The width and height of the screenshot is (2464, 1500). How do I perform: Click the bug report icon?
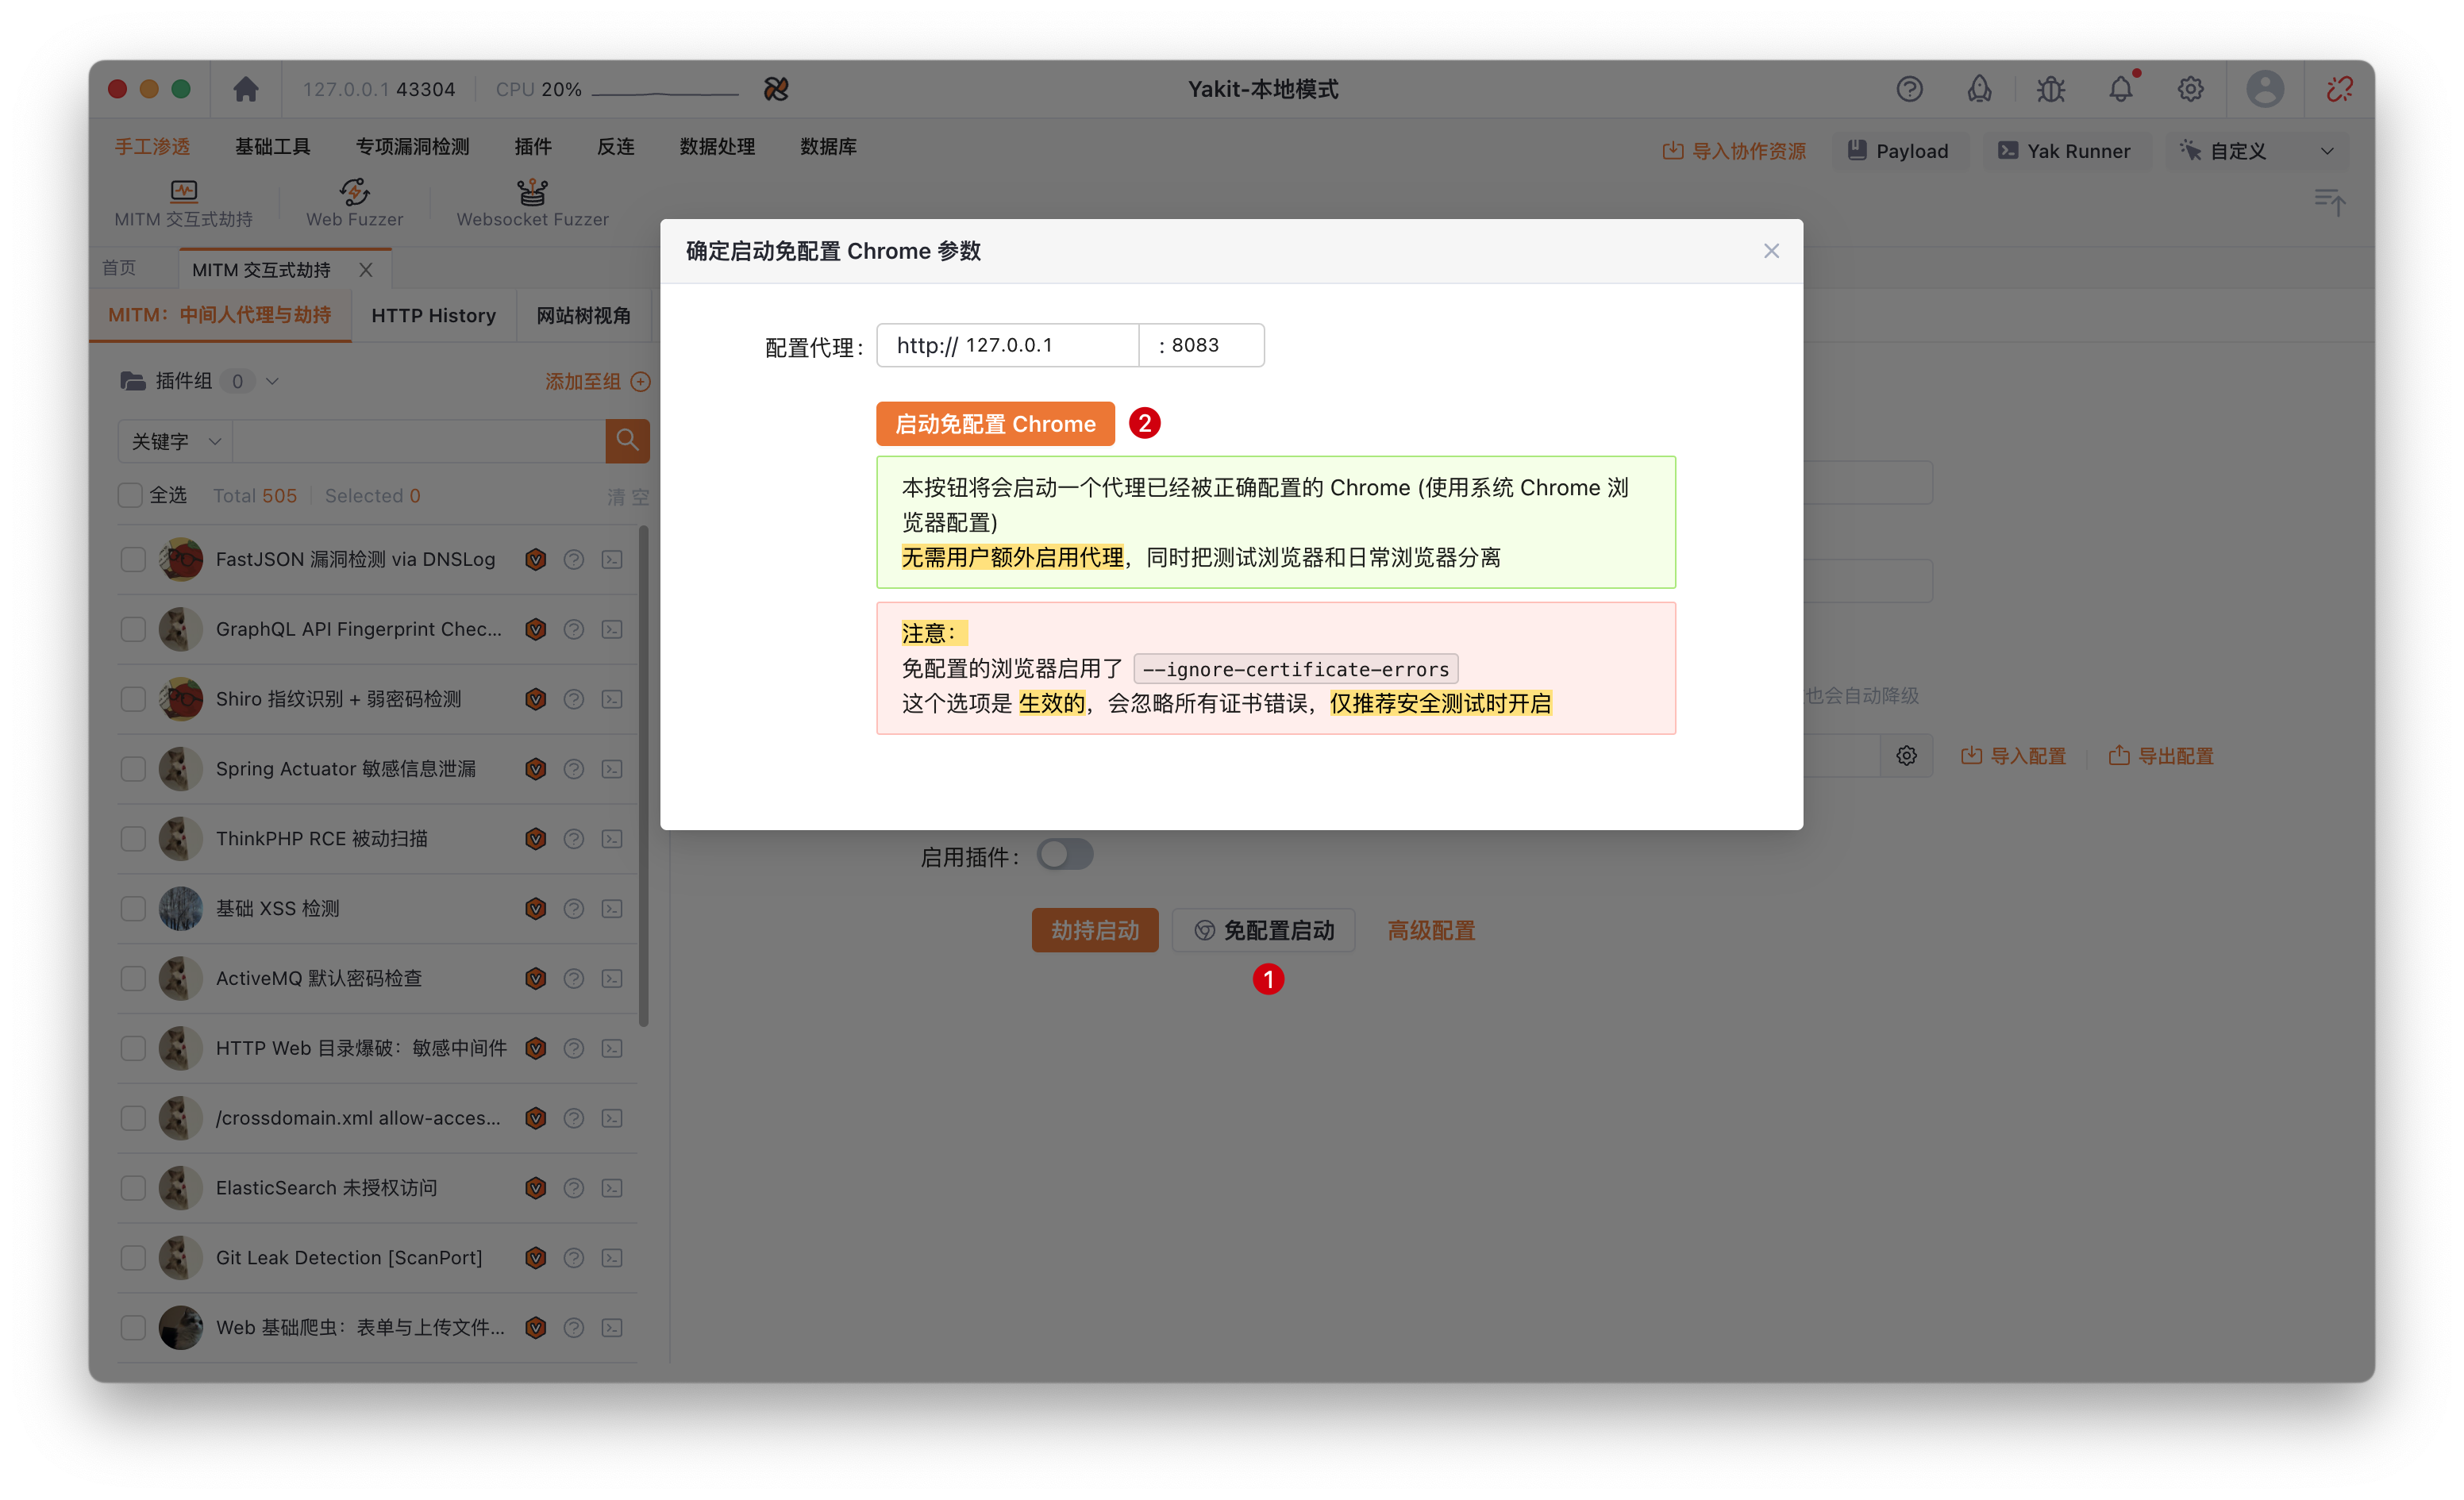pyautogui.click(x=2050, y=89)
